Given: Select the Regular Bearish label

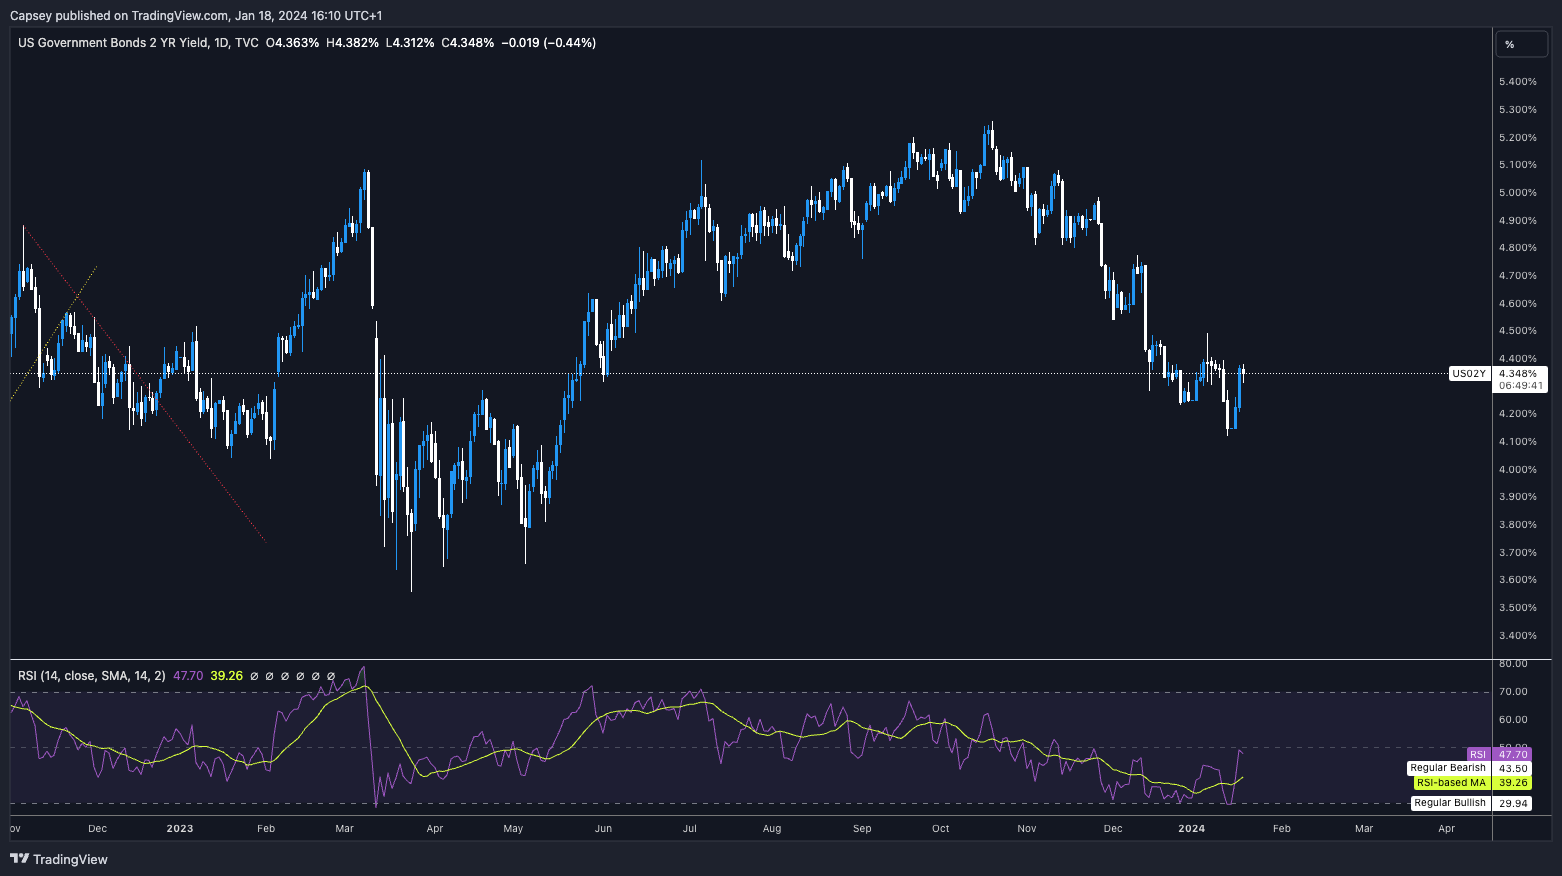Looking at the screenshot, I should pos(1447,768).
